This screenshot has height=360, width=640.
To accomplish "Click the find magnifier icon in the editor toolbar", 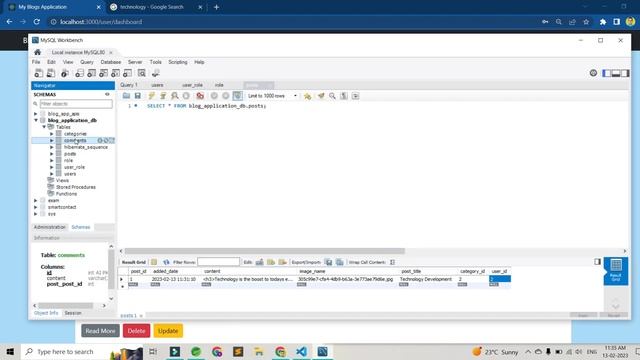I will coord(333,96).
